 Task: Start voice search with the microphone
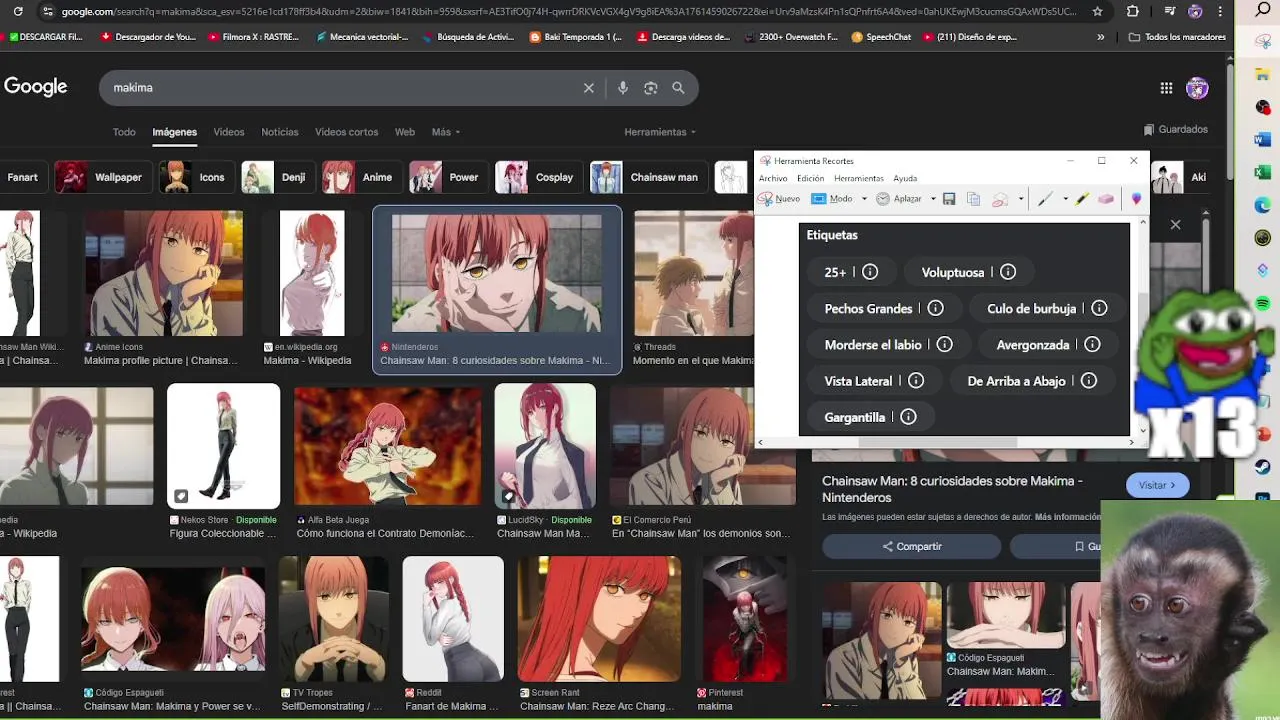[x=623, y=88]
